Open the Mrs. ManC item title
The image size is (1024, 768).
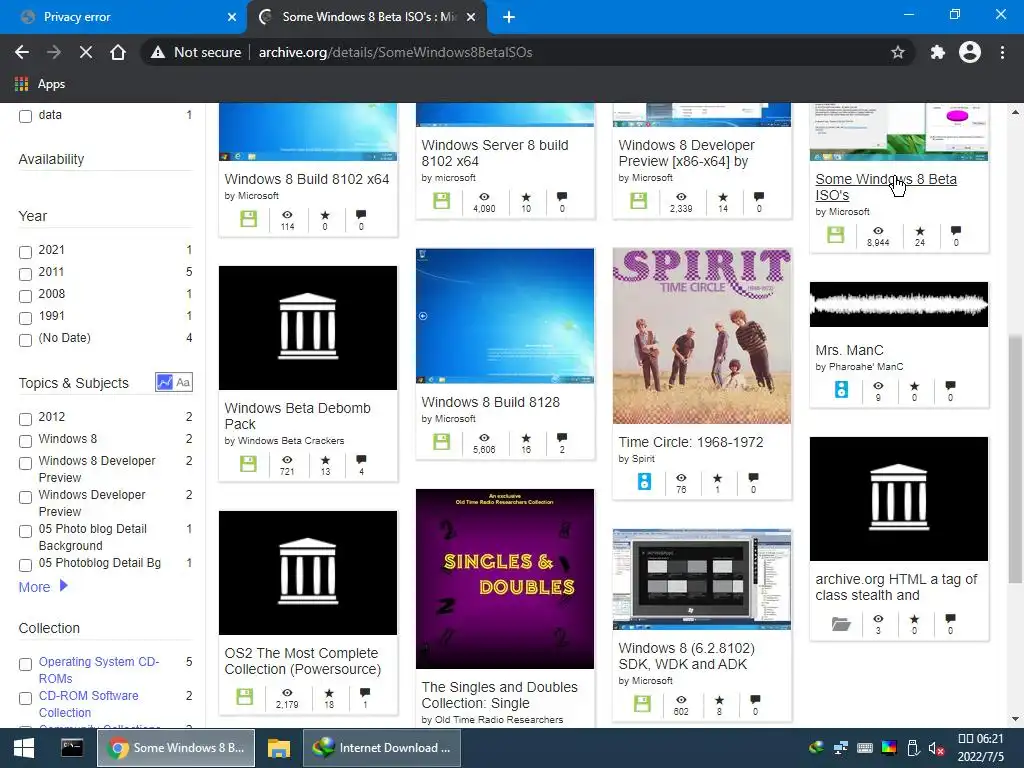pos(849,350)
